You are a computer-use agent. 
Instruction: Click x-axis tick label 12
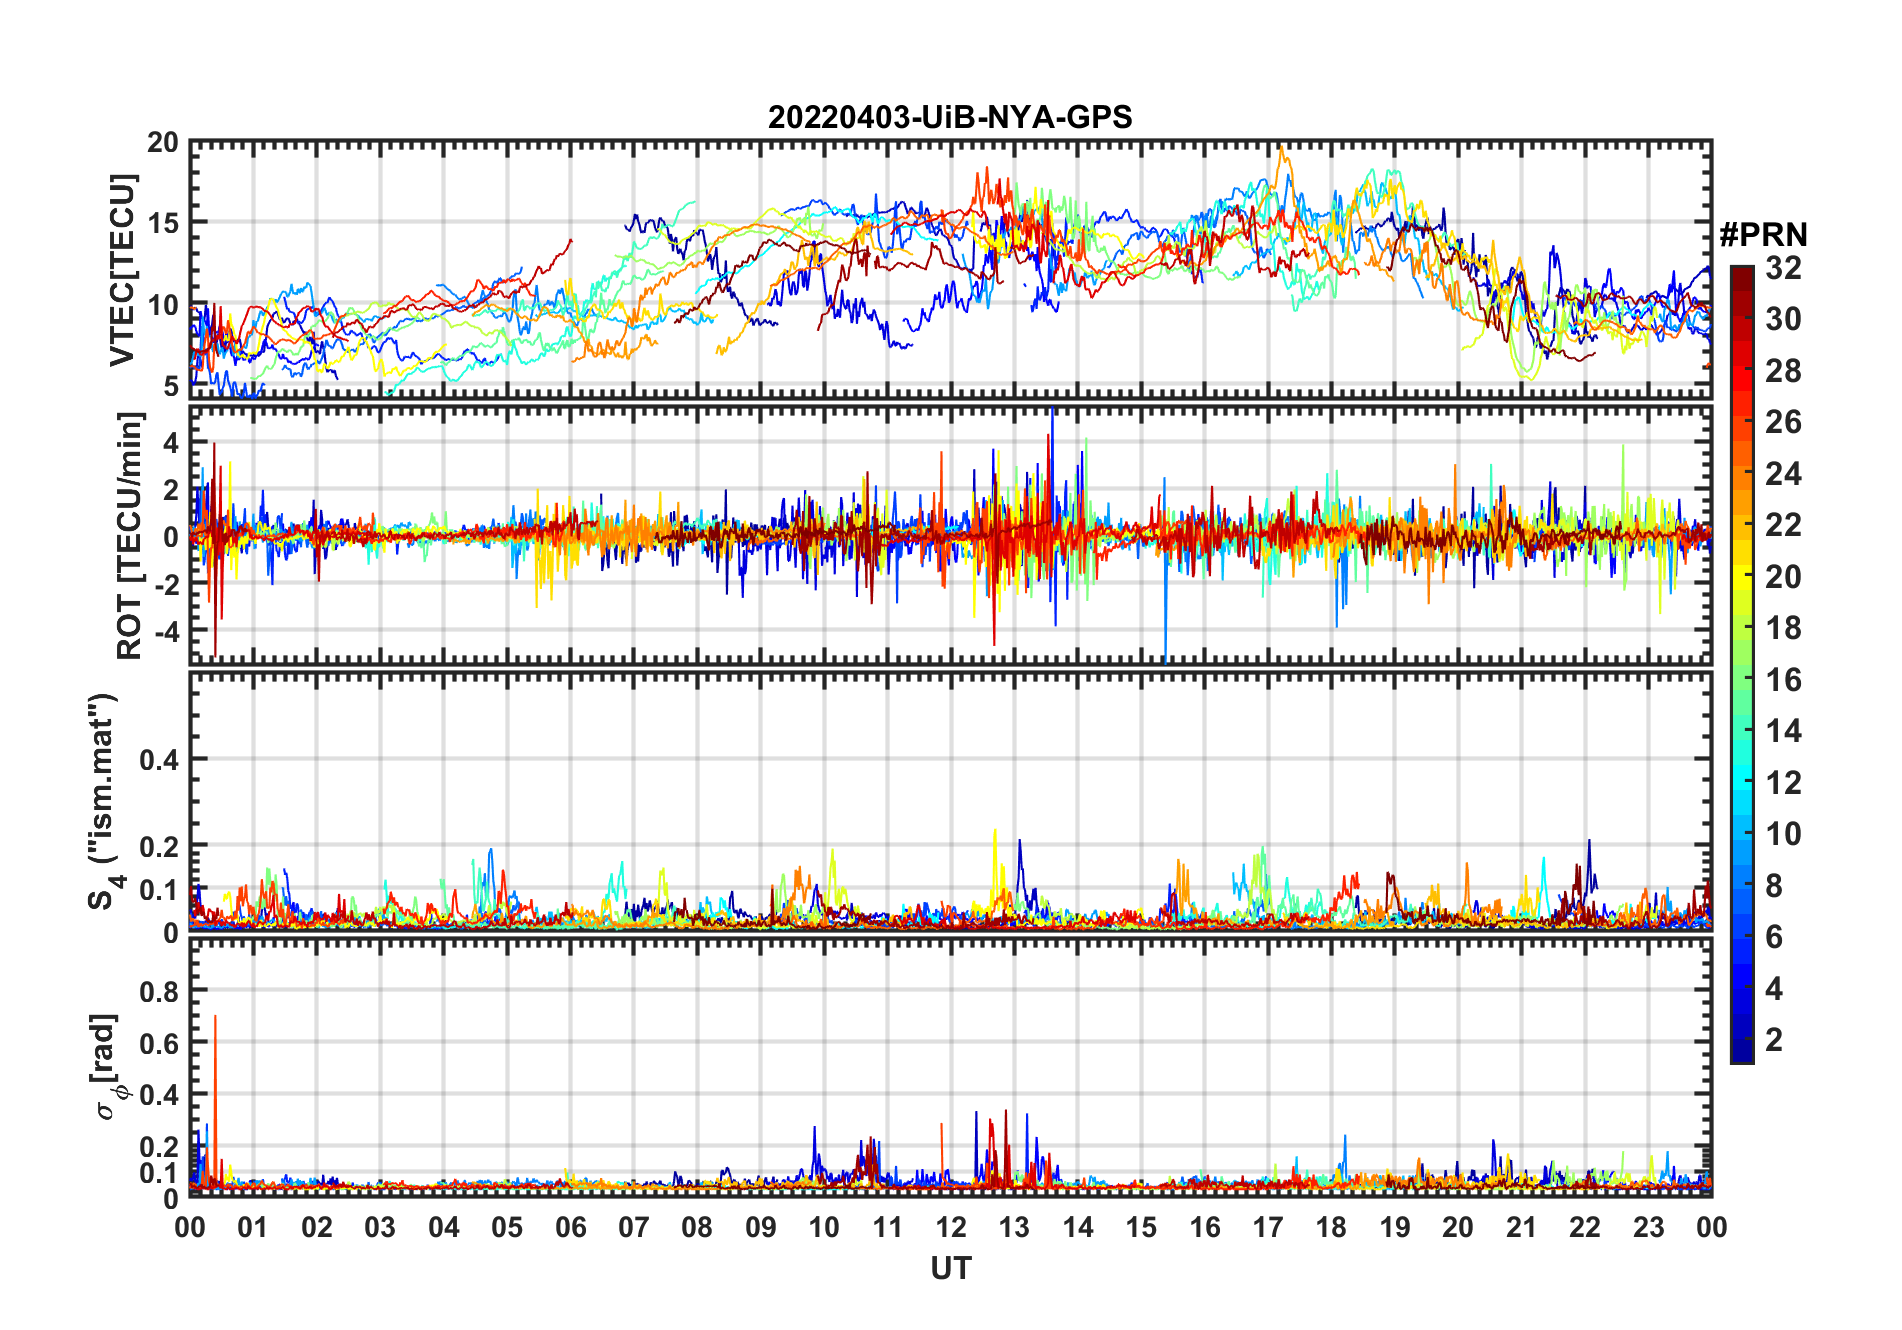(951, 1227)
